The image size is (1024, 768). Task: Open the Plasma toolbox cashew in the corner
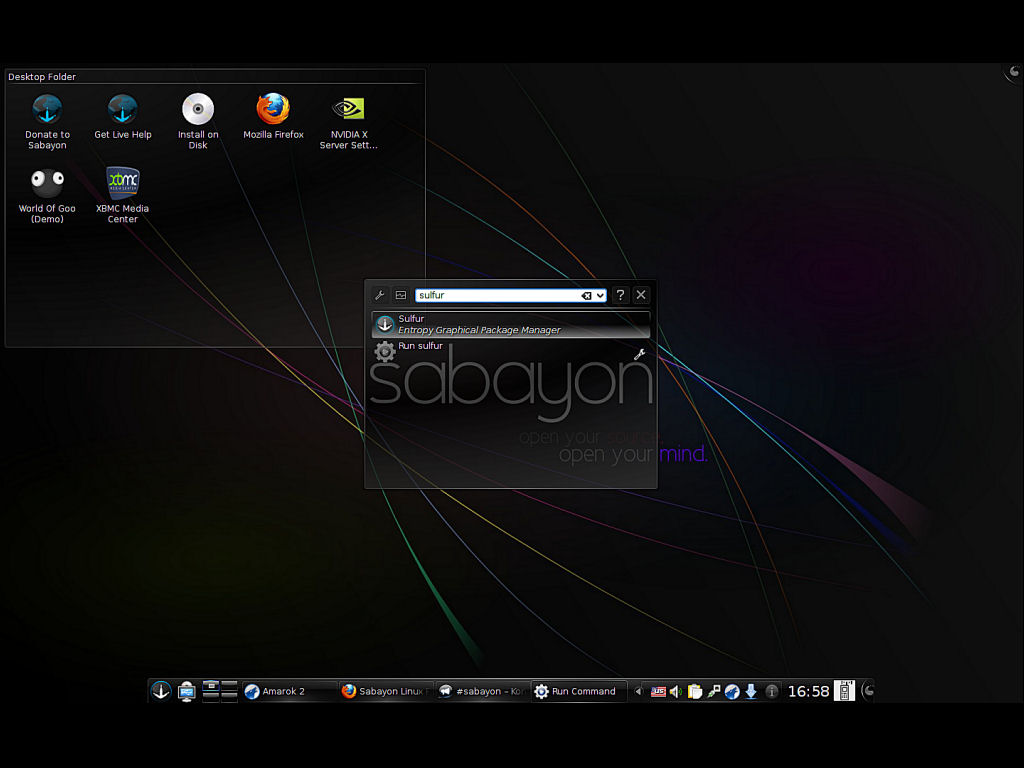click(1012, 72)
